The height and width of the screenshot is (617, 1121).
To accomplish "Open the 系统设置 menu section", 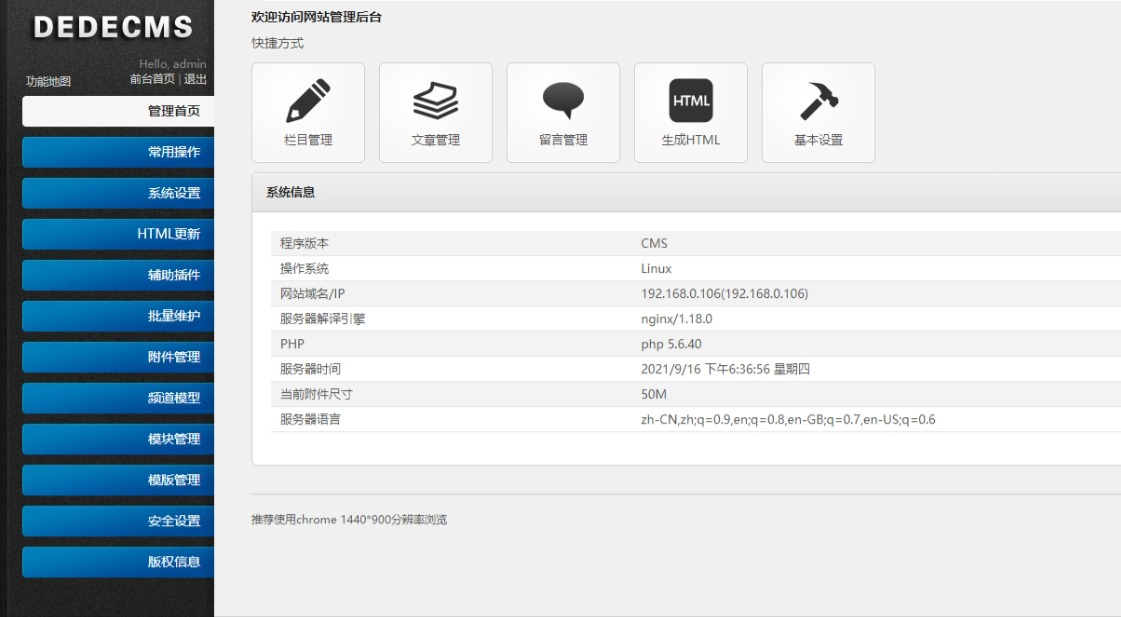I will (x=116, y=193).
